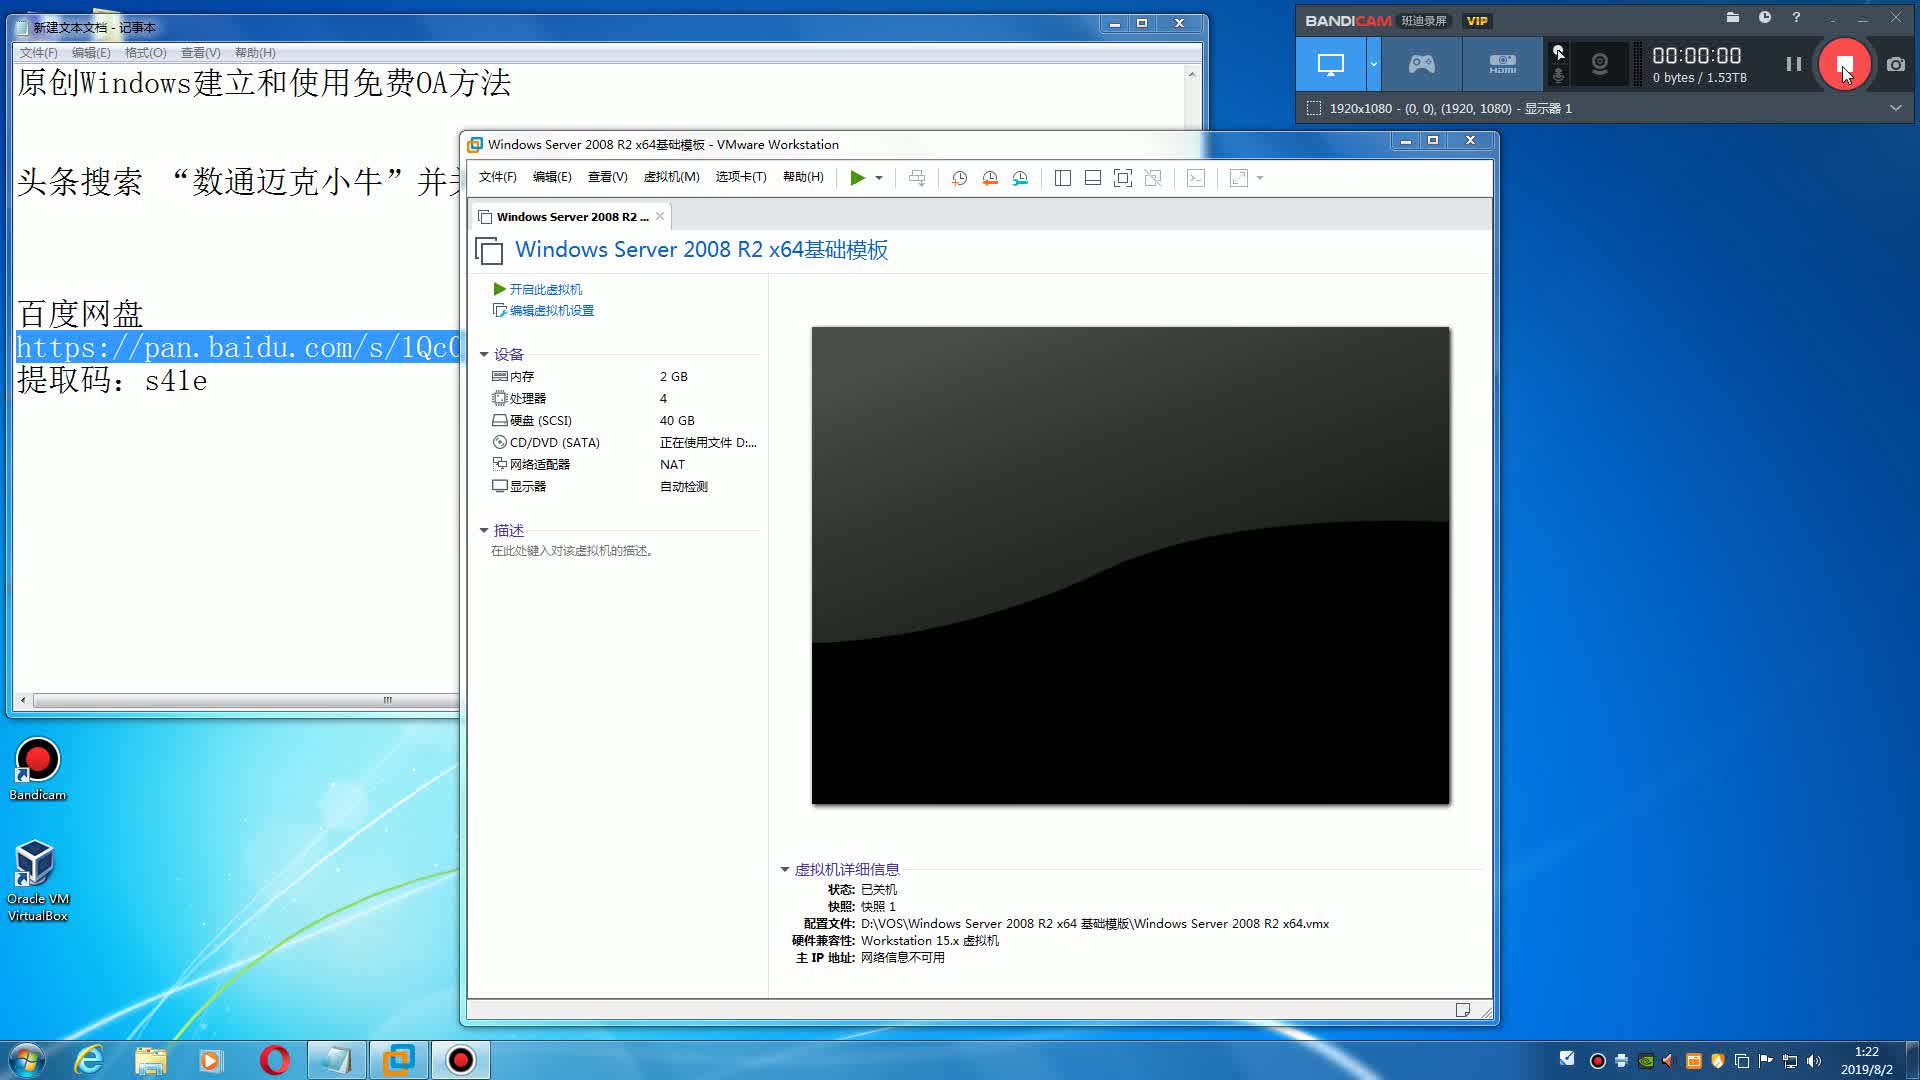The height and width of the screenshot is (1080, 1920).
Task: Open the 虚拟机(M) menu
Action: pos(671,177)
